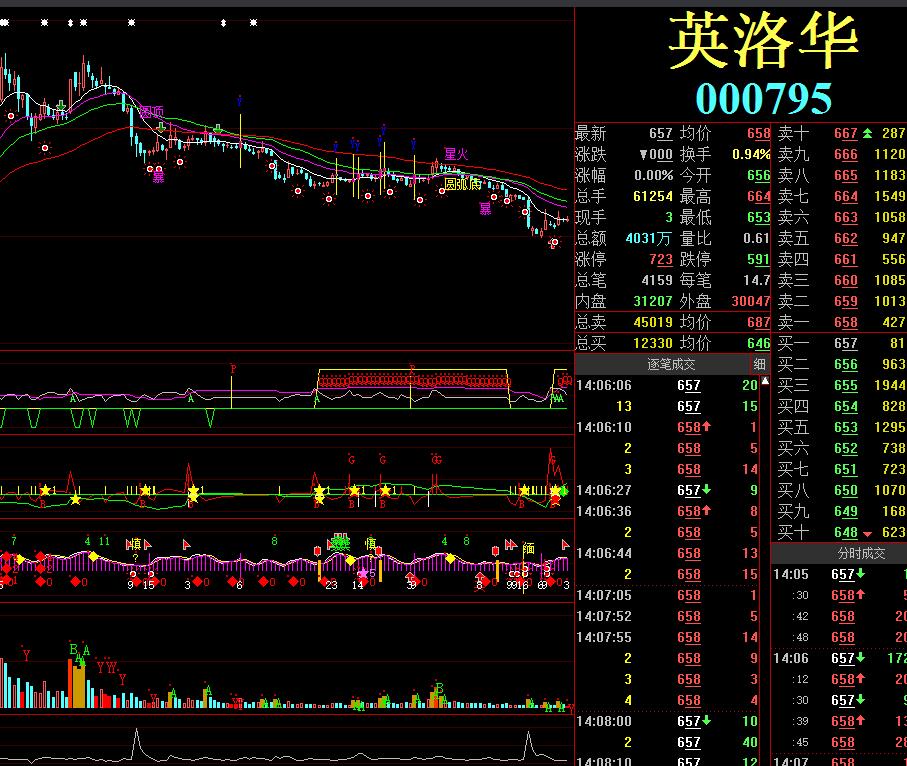The height and width of the screenshot is (766, 907).
Task: Click the 总卖 value 45019
Action: (x=652, y=322)
